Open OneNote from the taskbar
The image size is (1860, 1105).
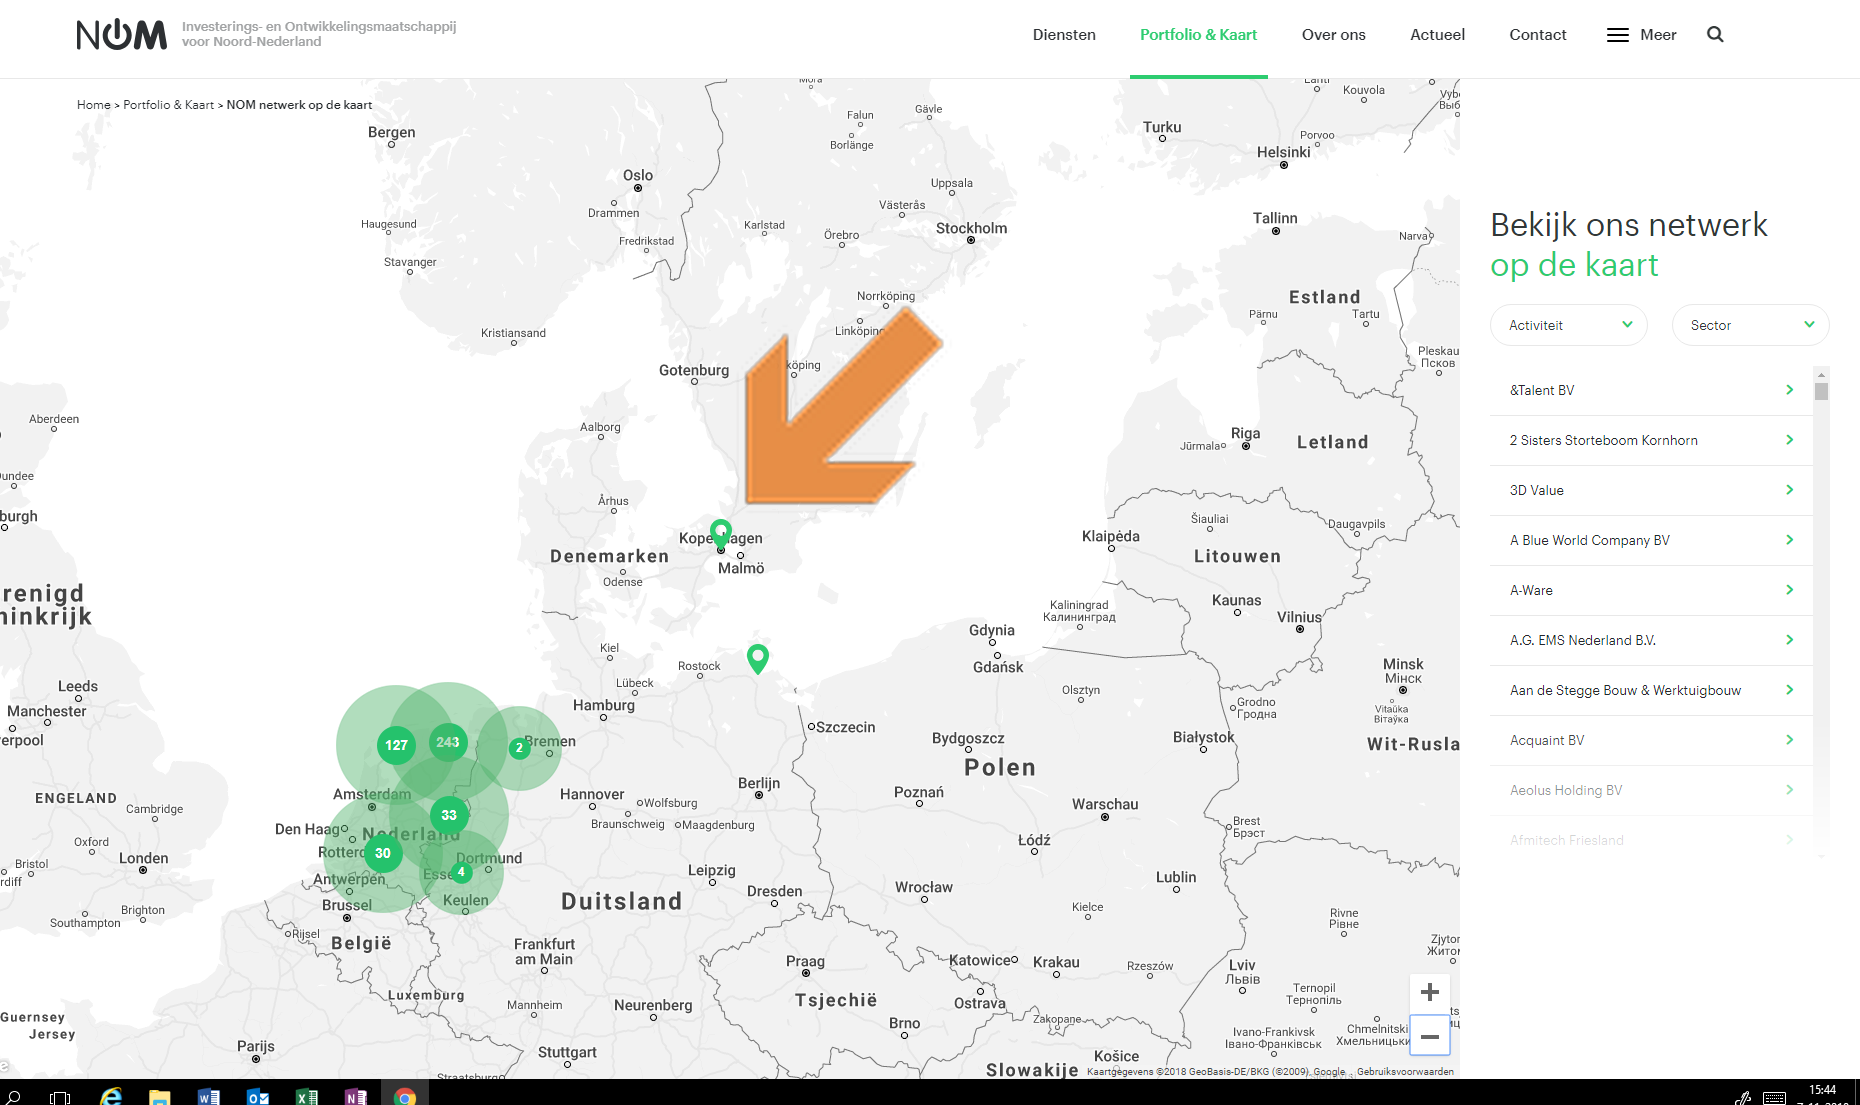click(356, 1097)
